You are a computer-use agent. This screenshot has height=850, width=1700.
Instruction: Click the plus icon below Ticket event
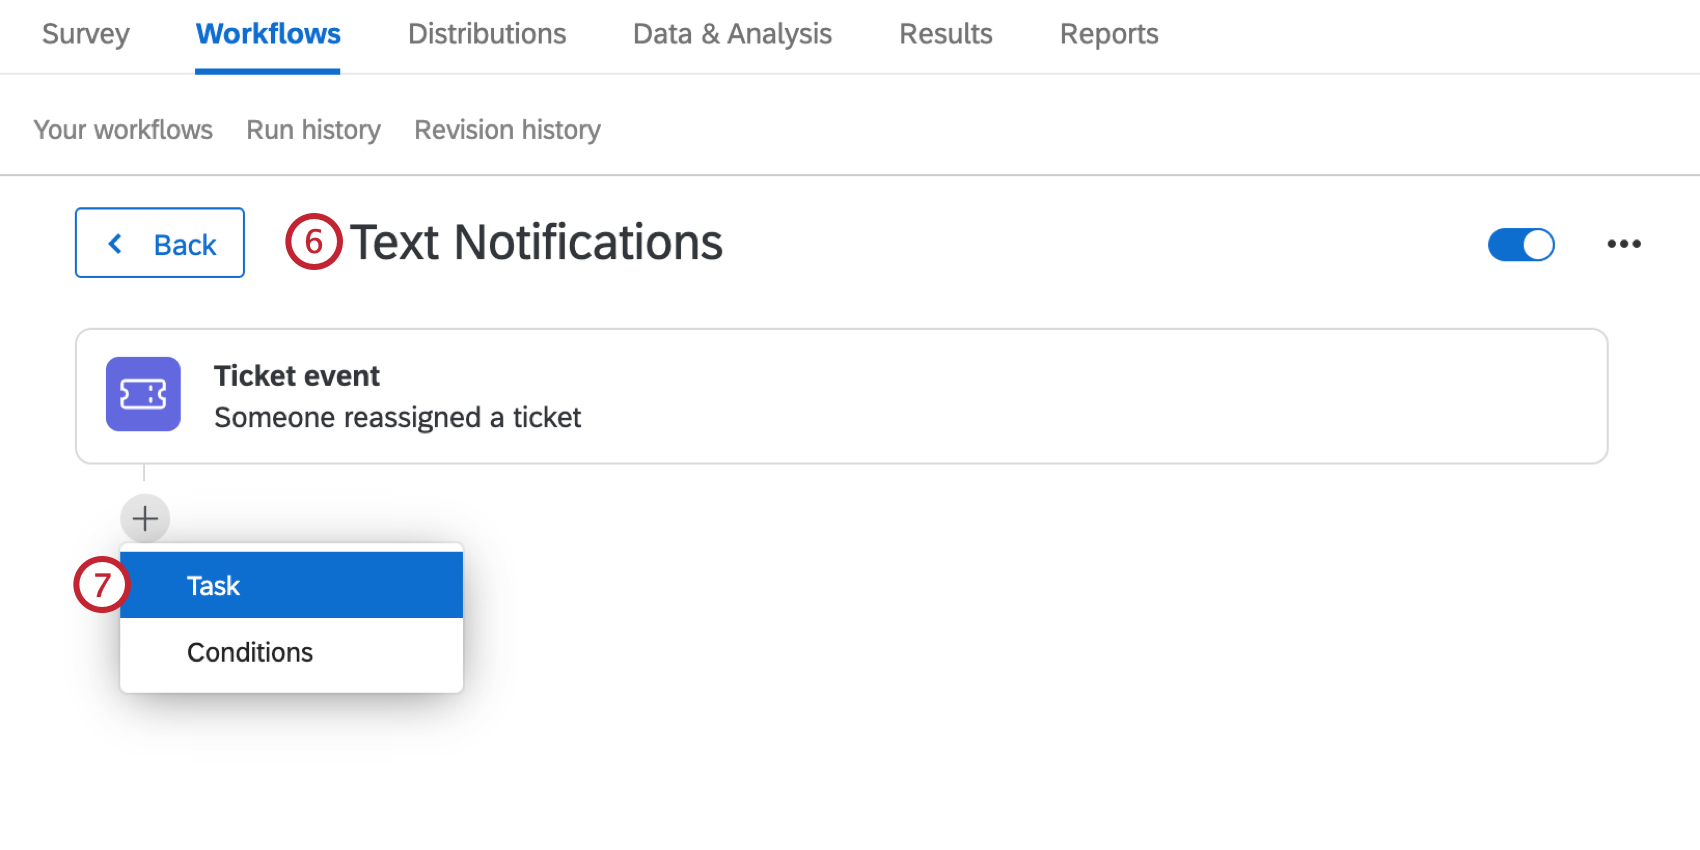click(144, 518)
